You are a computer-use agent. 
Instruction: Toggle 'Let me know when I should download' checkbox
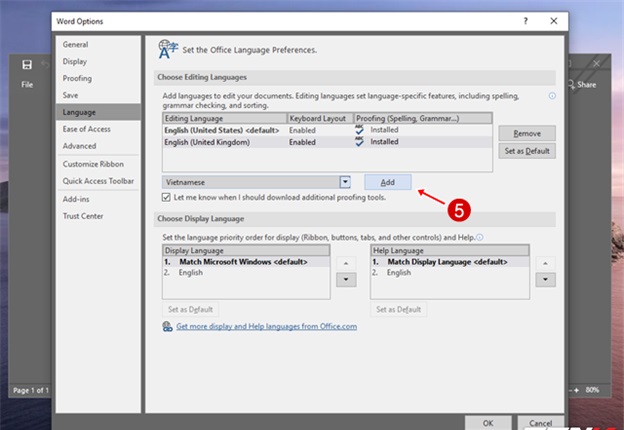coord(166,197)
